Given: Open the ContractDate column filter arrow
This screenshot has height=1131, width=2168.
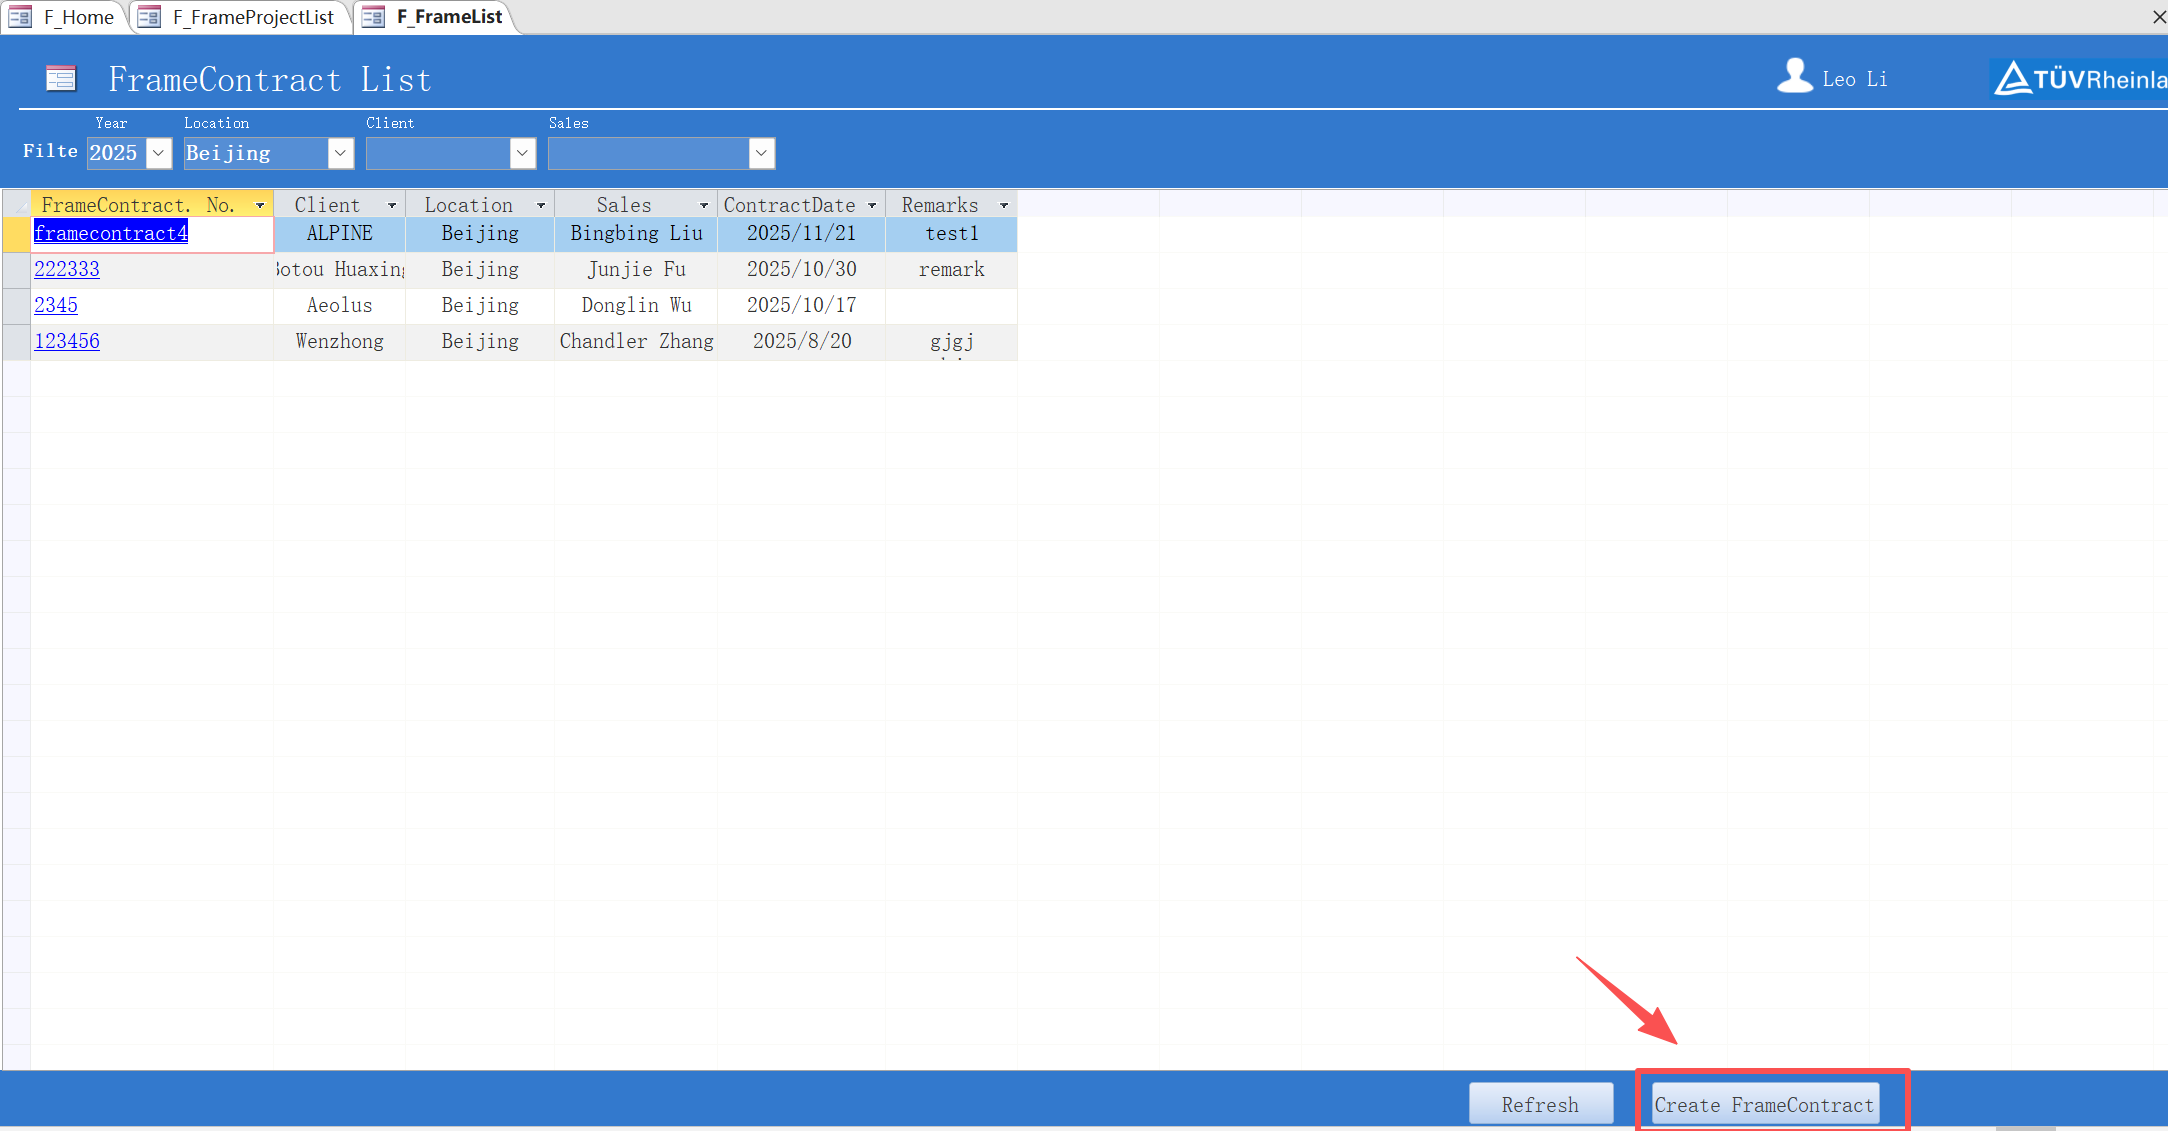Looking at the screenshot, I should point(872,205).
